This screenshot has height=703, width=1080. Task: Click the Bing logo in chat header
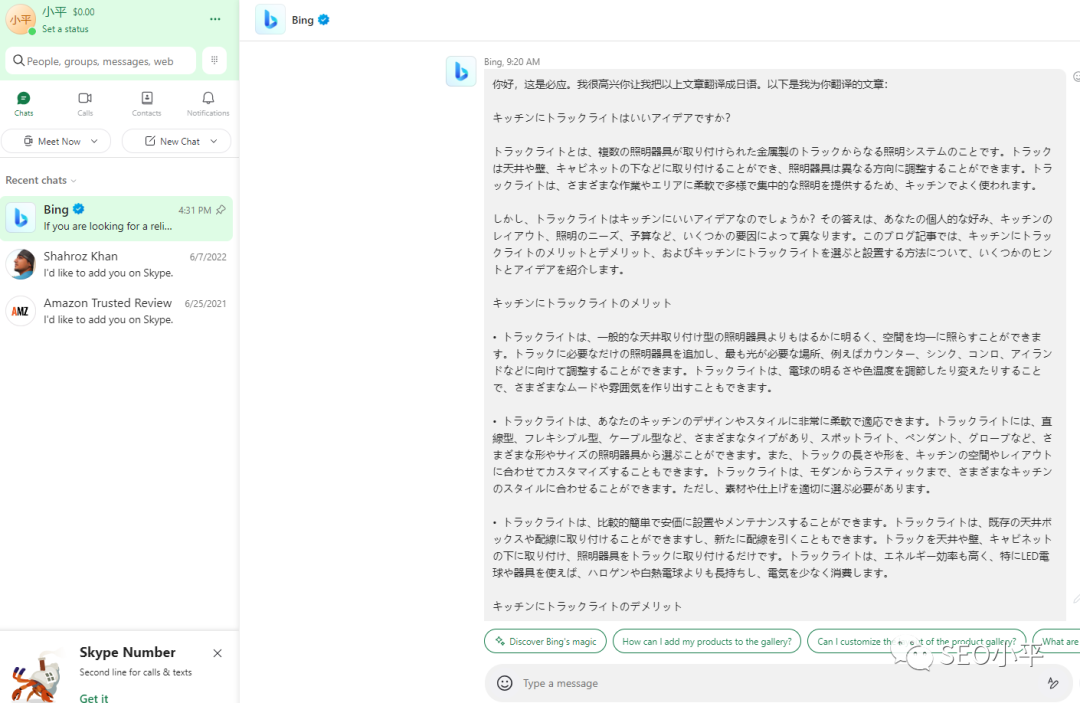[270, 20]
